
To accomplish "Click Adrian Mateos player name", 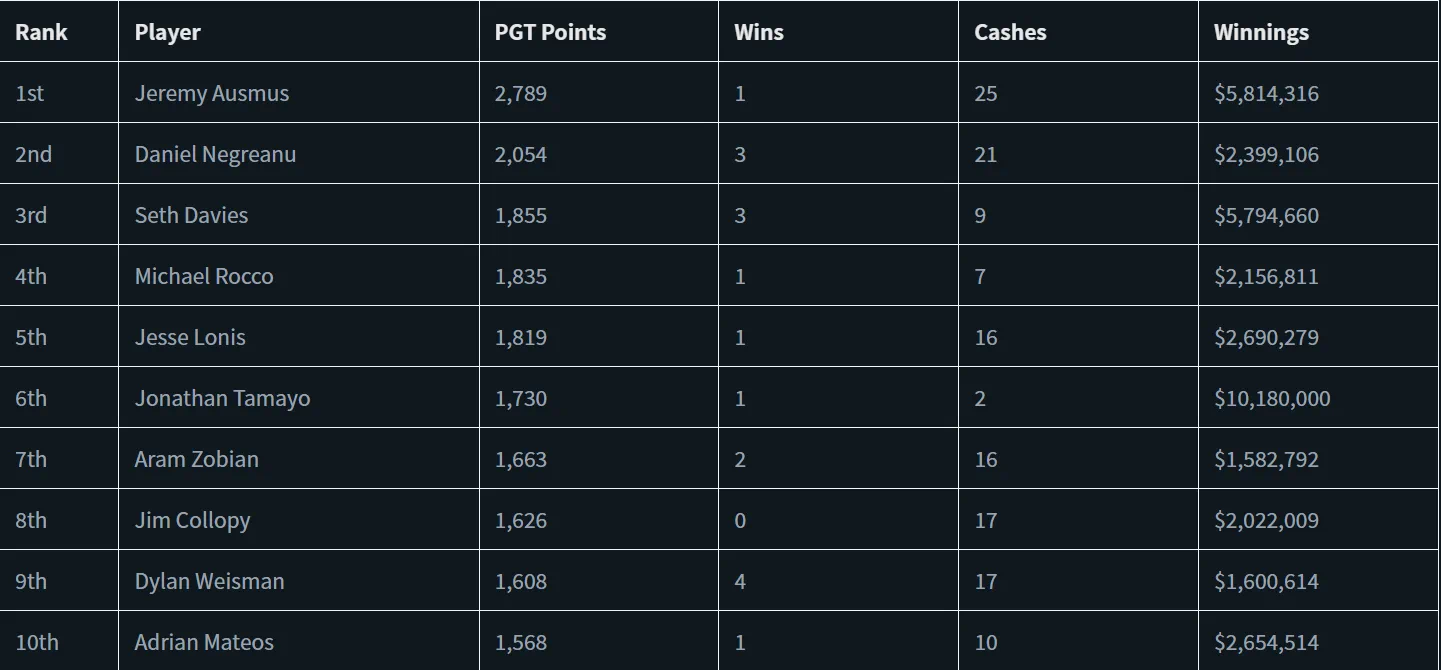I will click(204, 642).
